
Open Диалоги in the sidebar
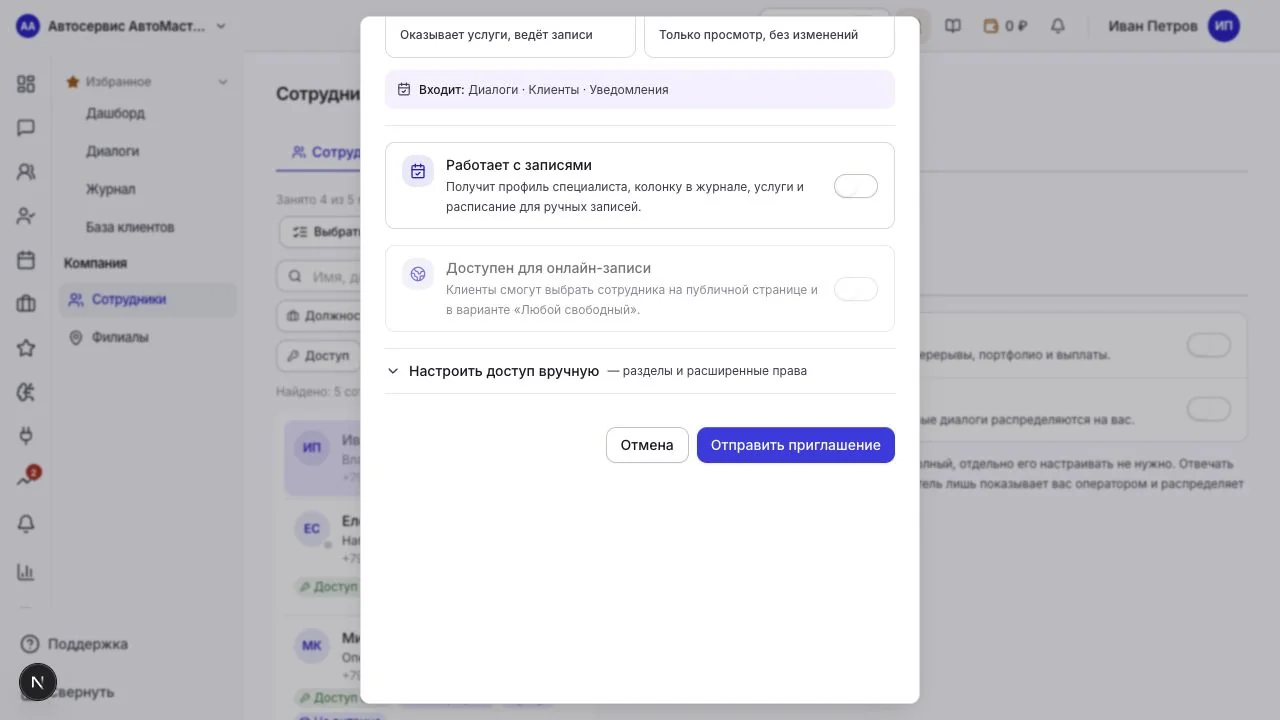click(x=112, y=151)
